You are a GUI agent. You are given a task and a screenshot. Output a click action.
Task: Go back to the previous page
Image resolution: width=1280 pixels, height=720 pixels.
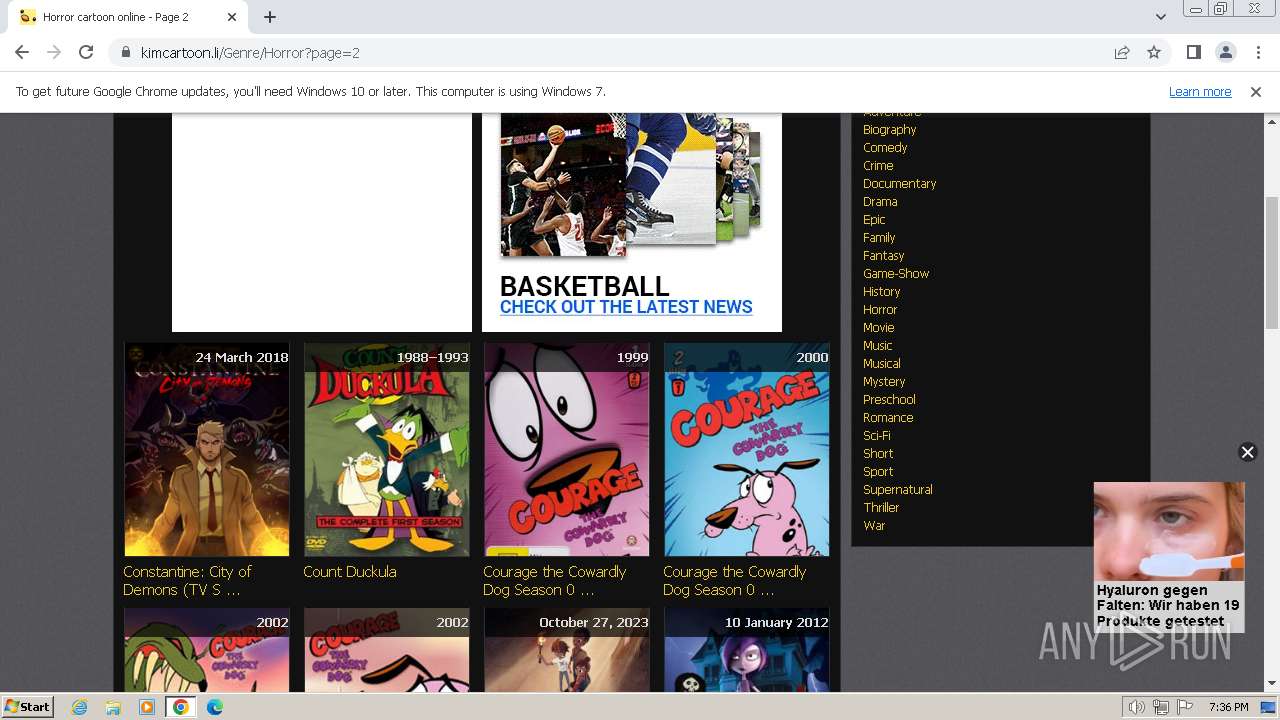tap(22, 52)
